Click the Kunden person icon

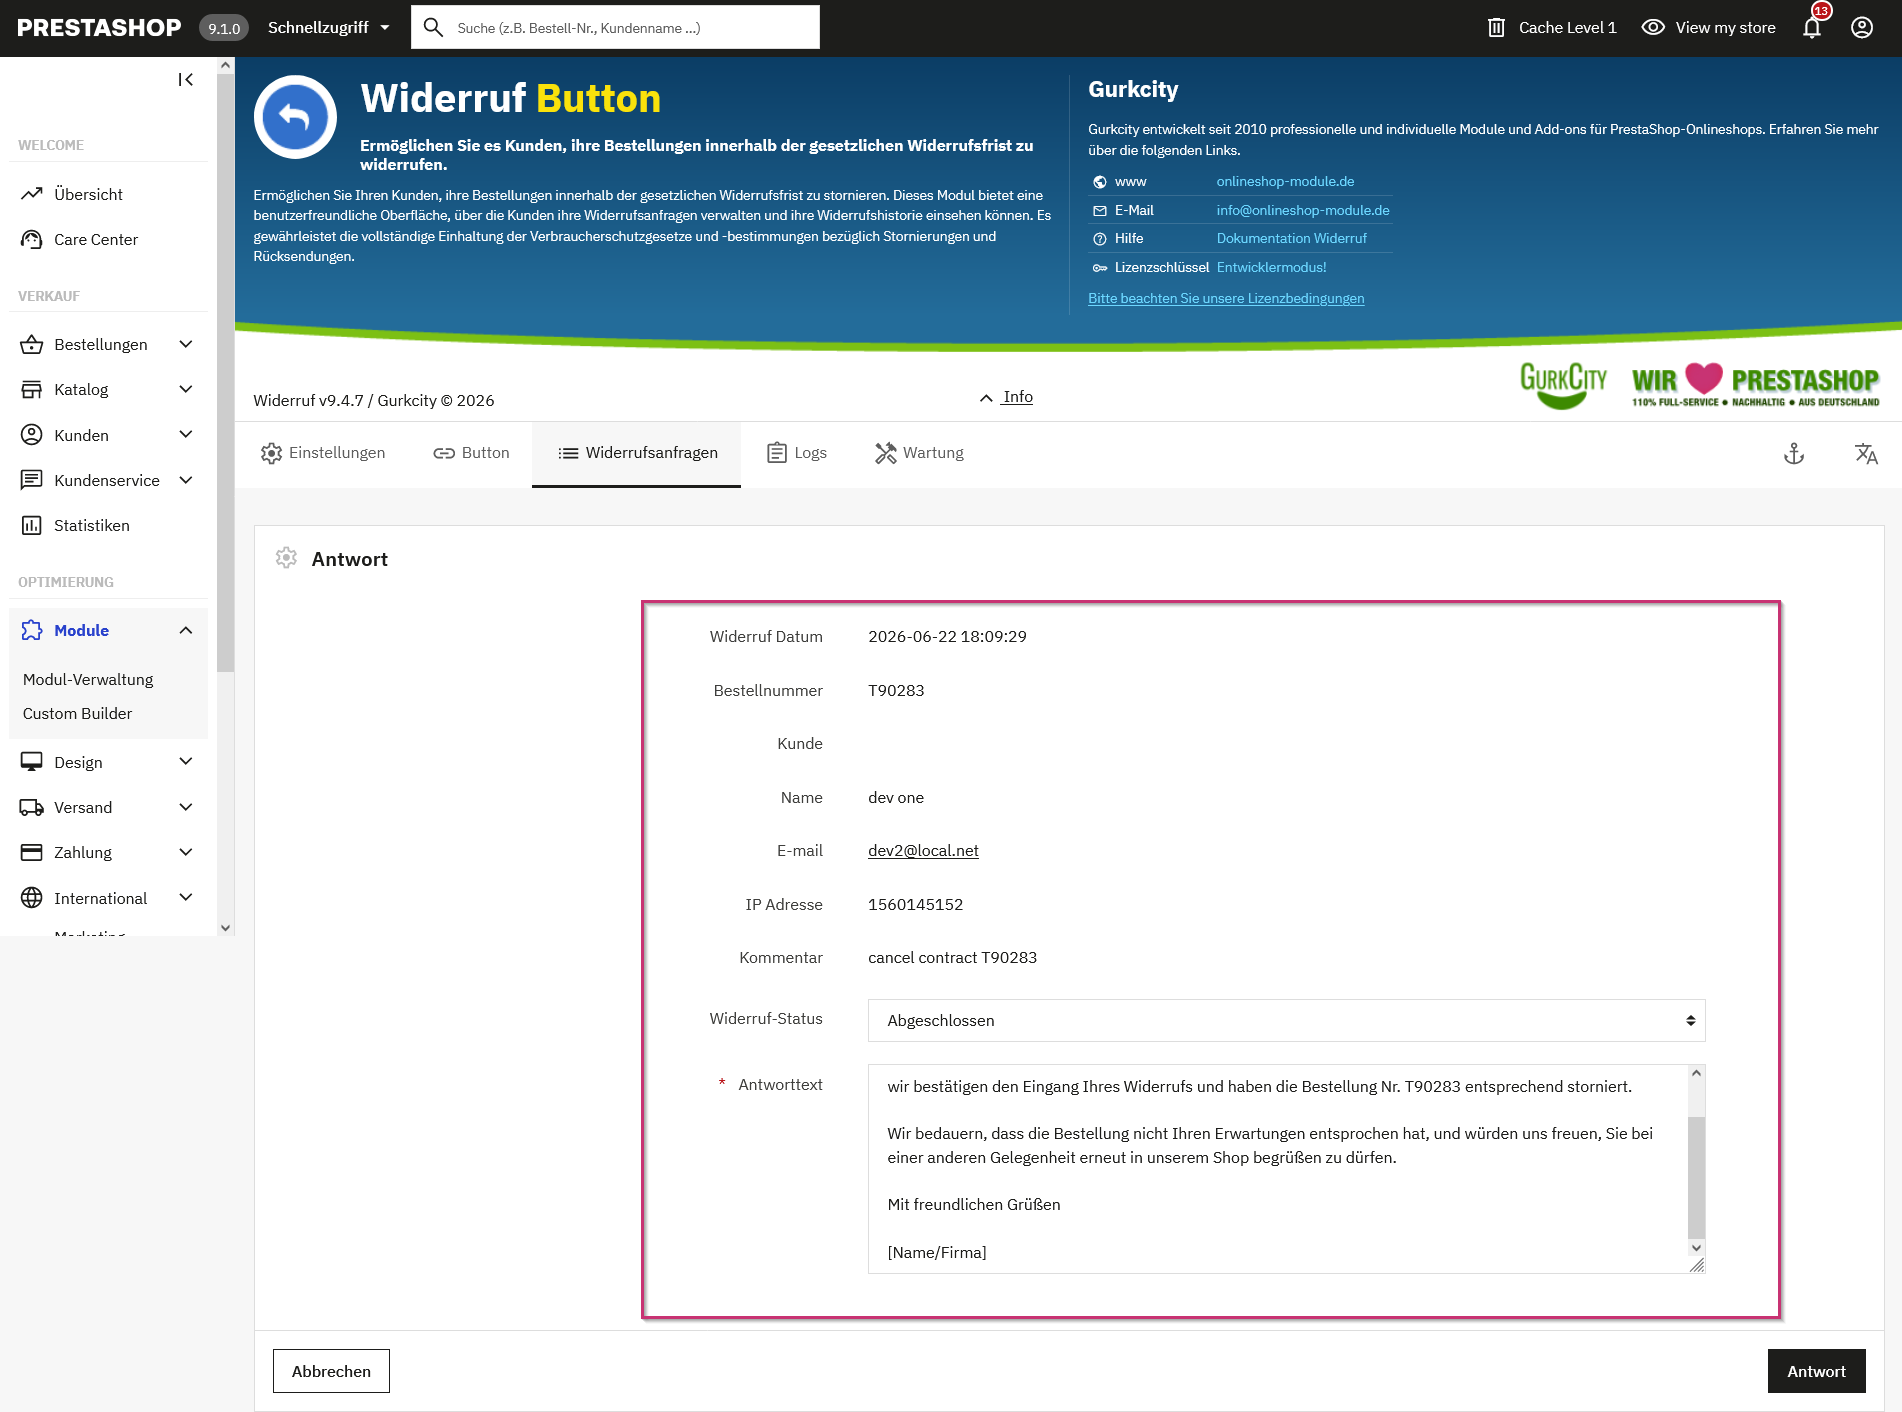[x=32, y=435]
